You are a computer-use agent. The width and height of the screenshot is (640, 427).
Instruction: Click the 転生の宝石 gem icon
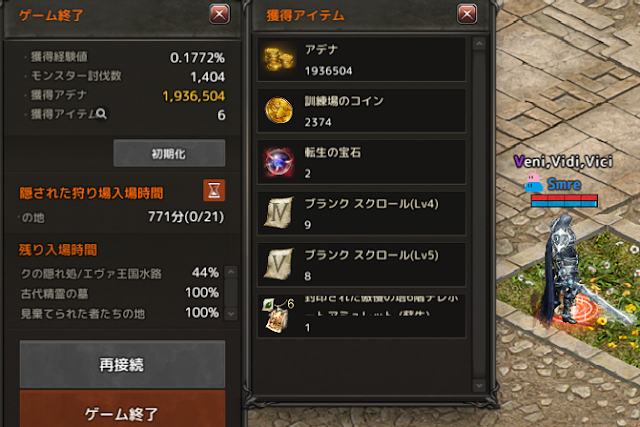[279, 162]
